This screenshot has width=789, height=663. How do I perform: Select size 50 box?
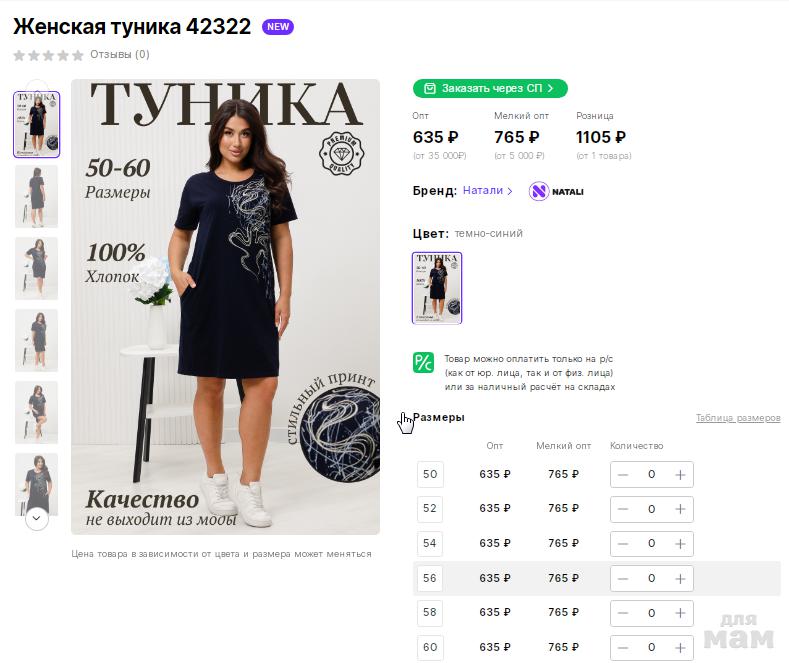pos(430,474)
